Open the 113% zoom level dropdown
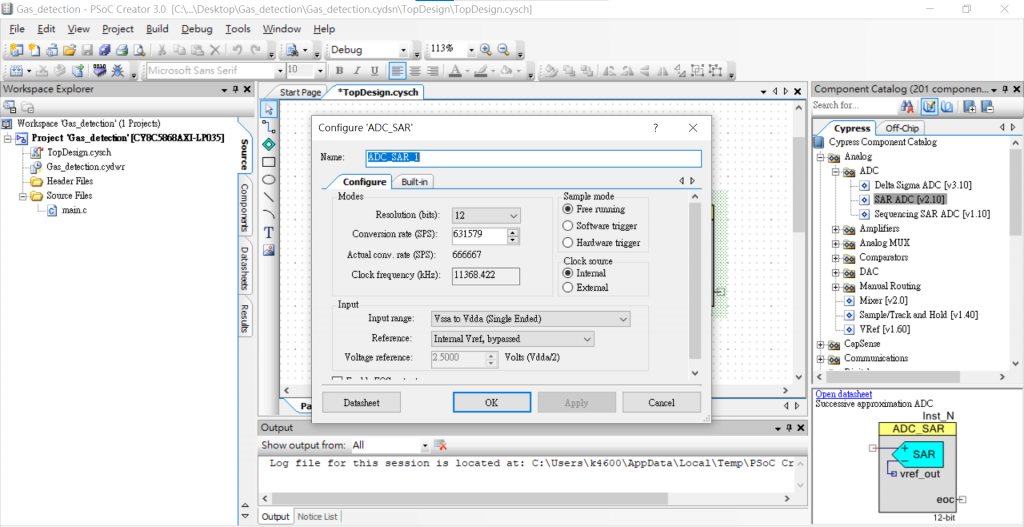The height and width of the screenshot is (527, 1024). (471, 50)
